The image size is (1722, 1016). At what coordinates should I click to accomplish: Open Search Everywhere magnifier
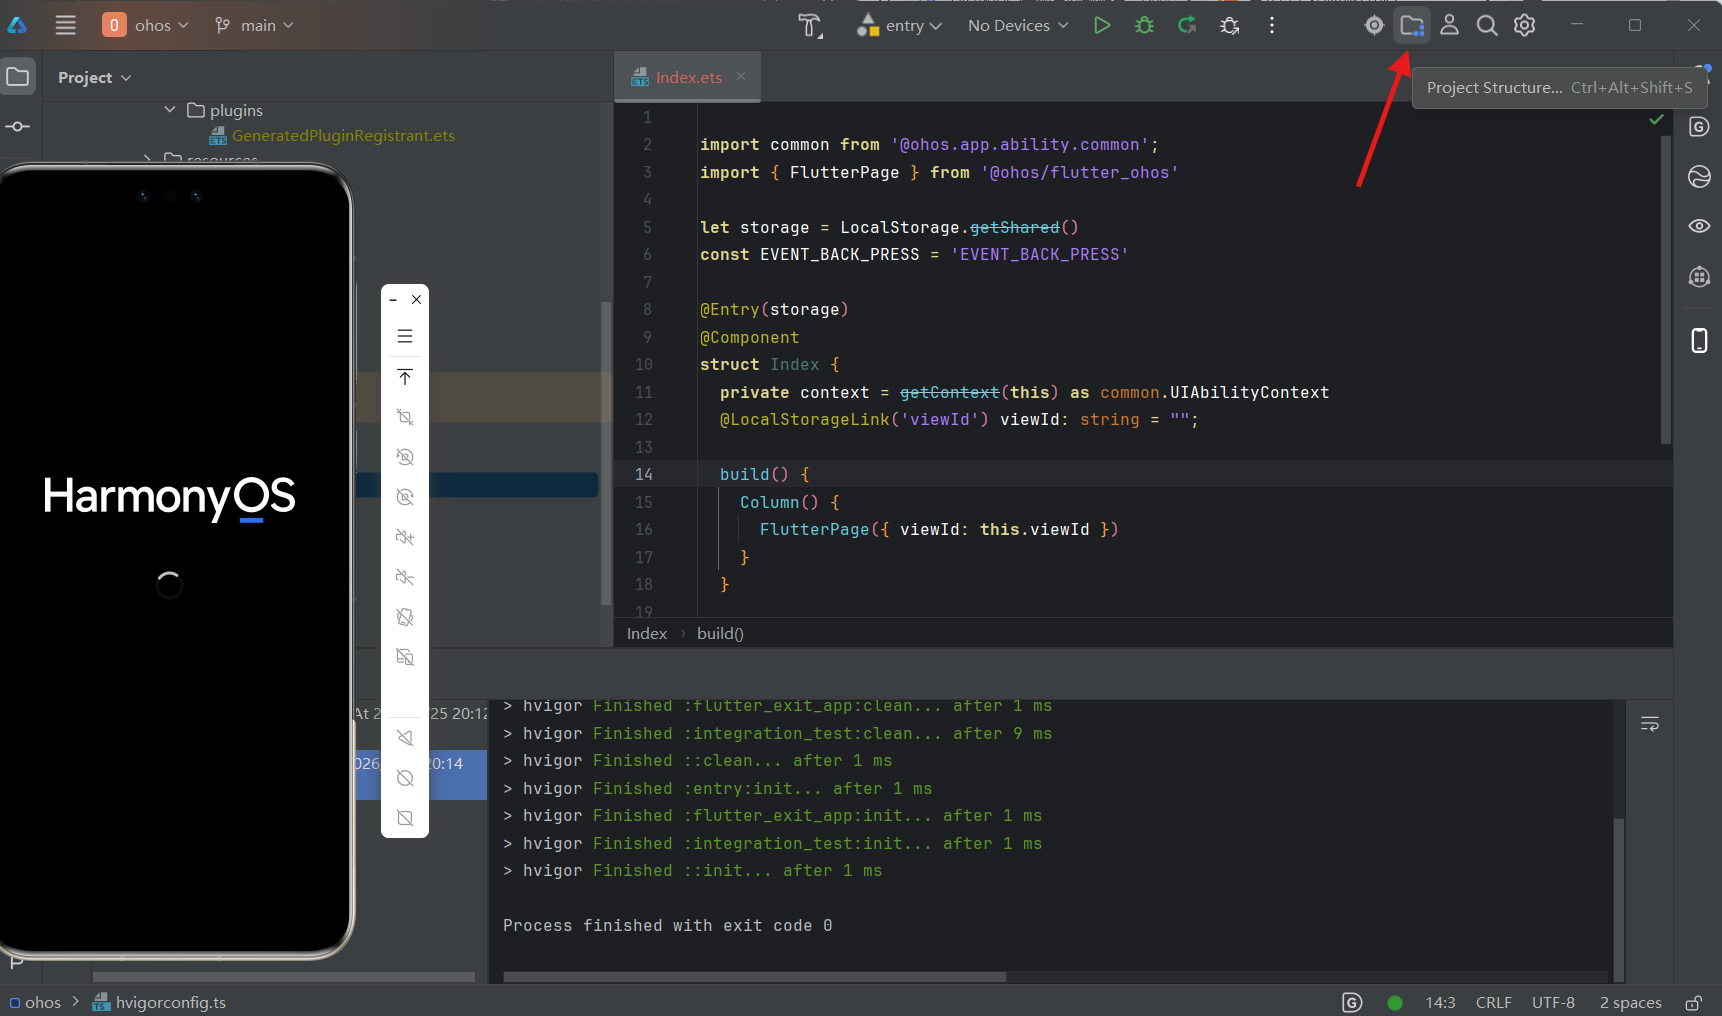coord(1487,25)
